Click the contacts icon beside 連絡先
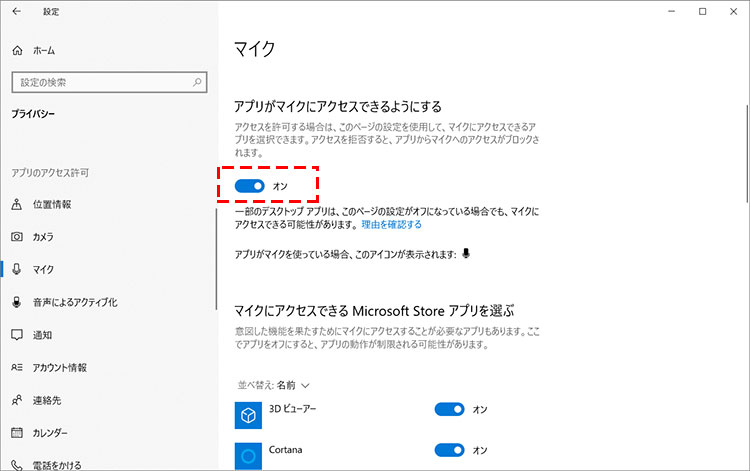 [x=17, y=400]
